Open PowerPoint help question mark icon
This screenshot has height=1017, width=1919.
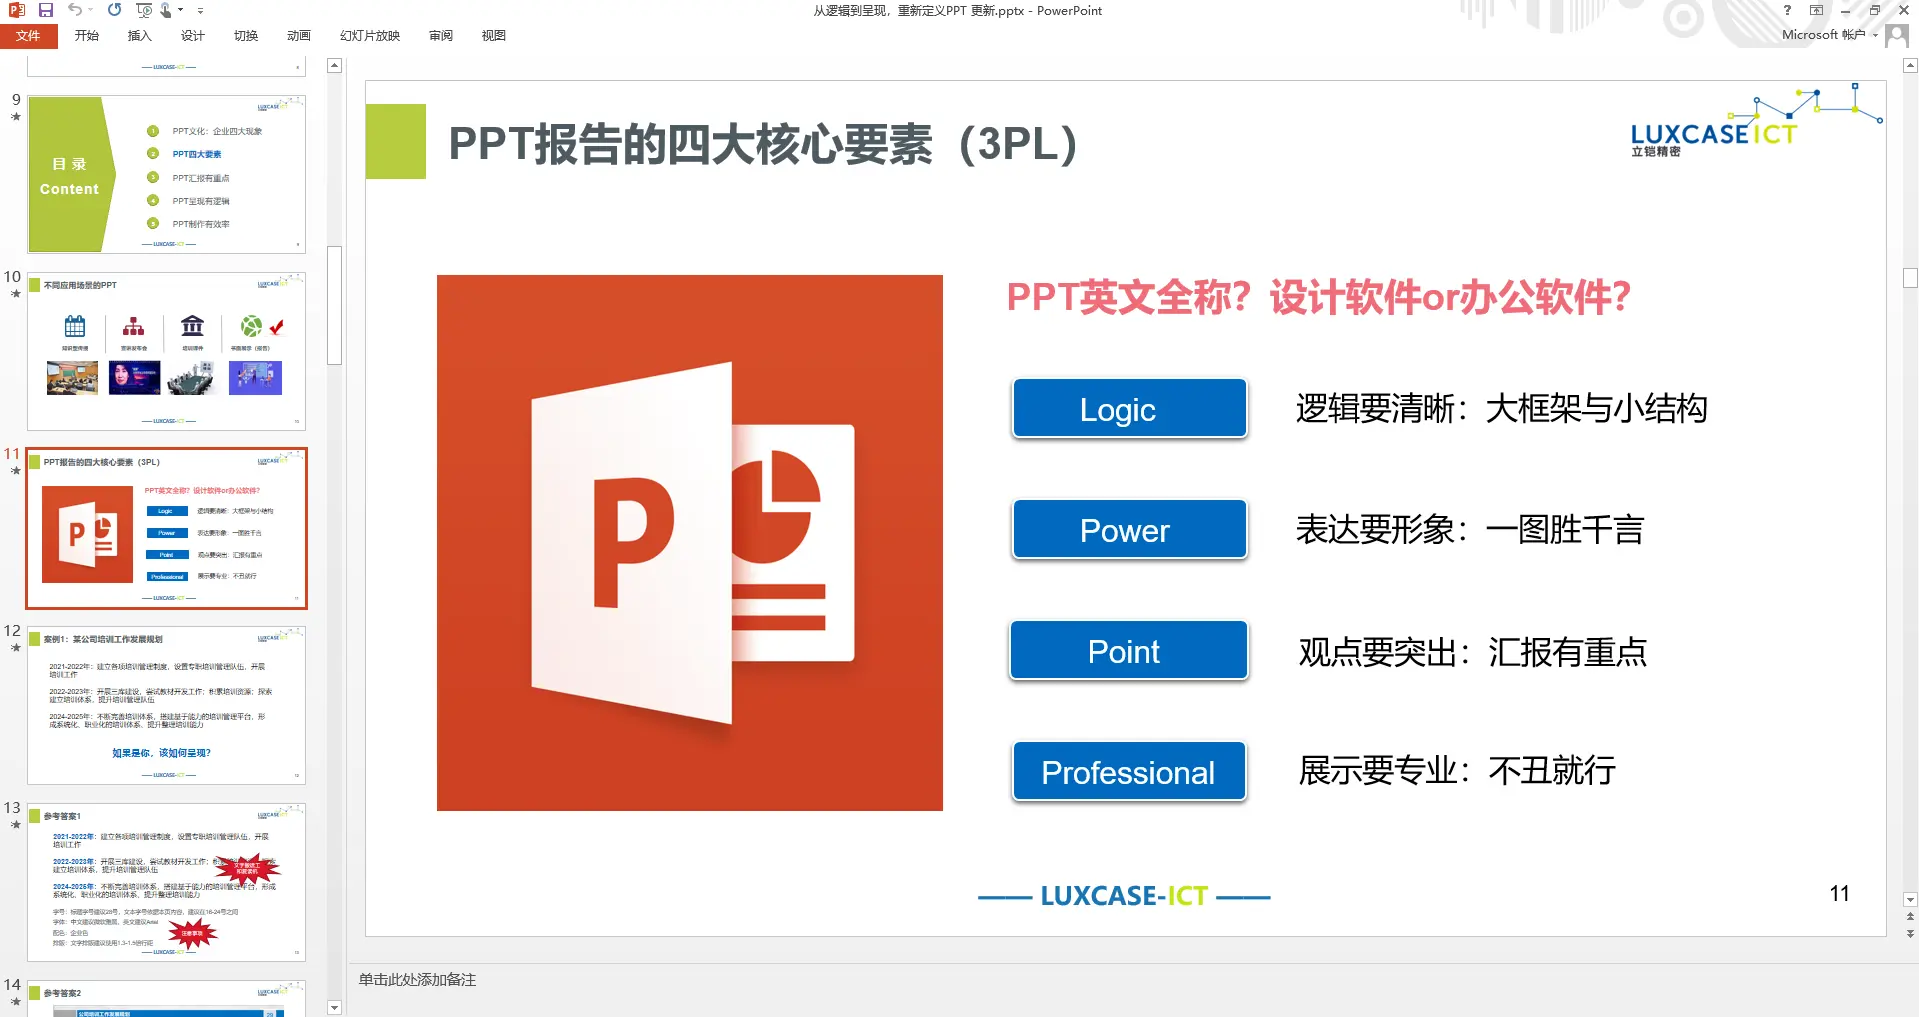coord(1787,10)
